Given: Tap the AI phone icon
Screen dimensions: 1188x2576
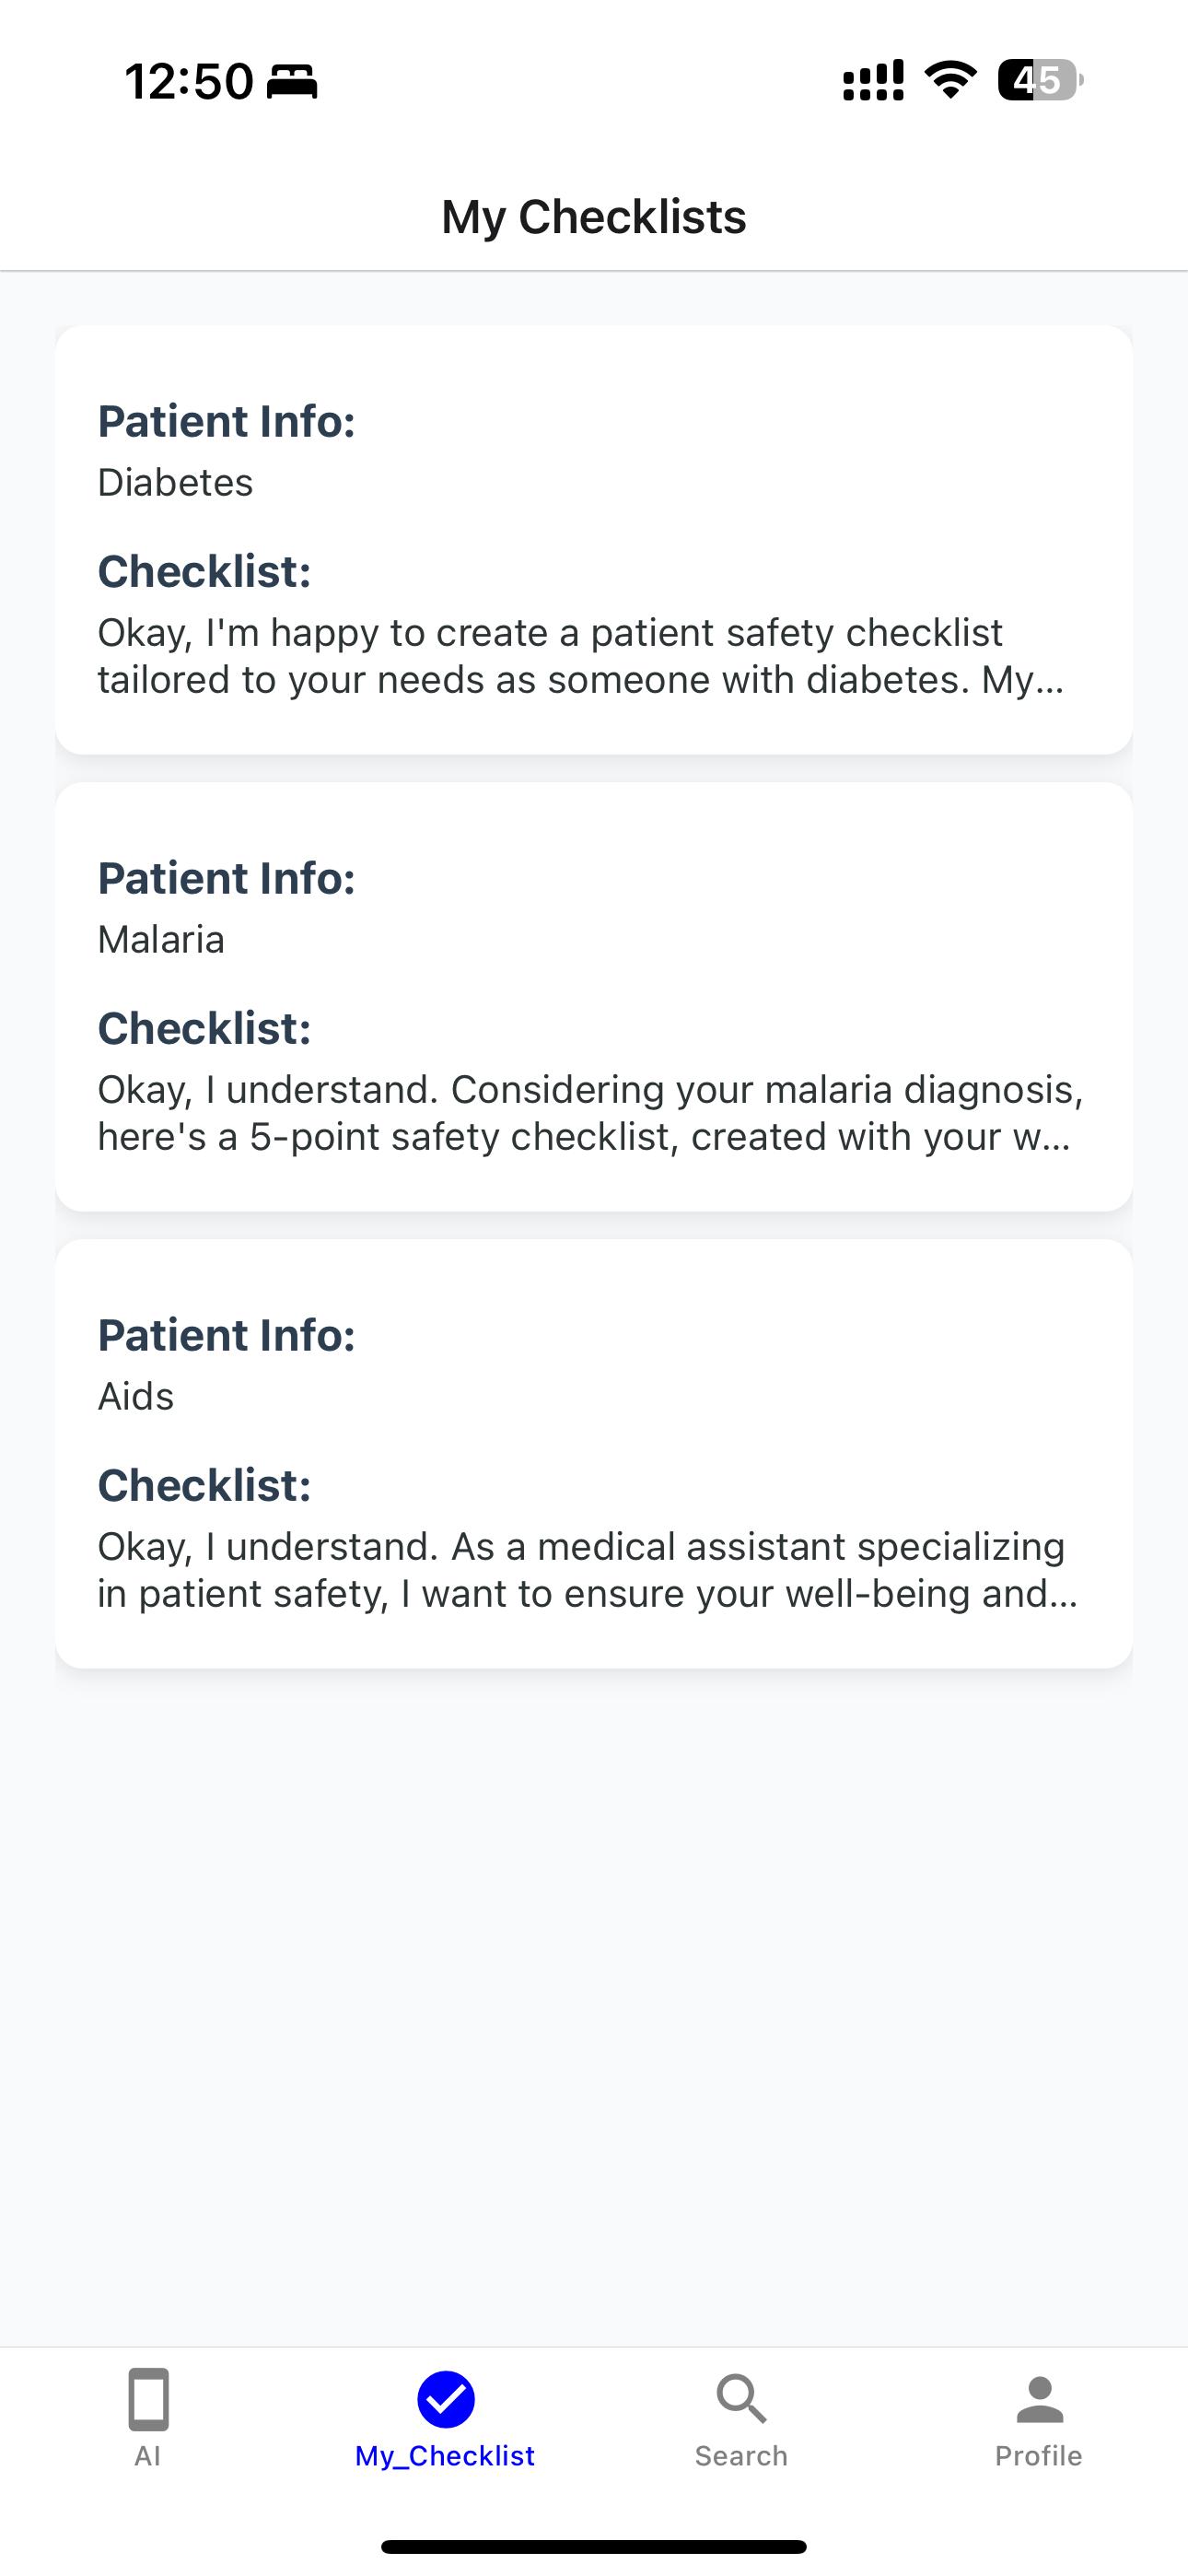Looking at the screenshot, I should 148,2398.
